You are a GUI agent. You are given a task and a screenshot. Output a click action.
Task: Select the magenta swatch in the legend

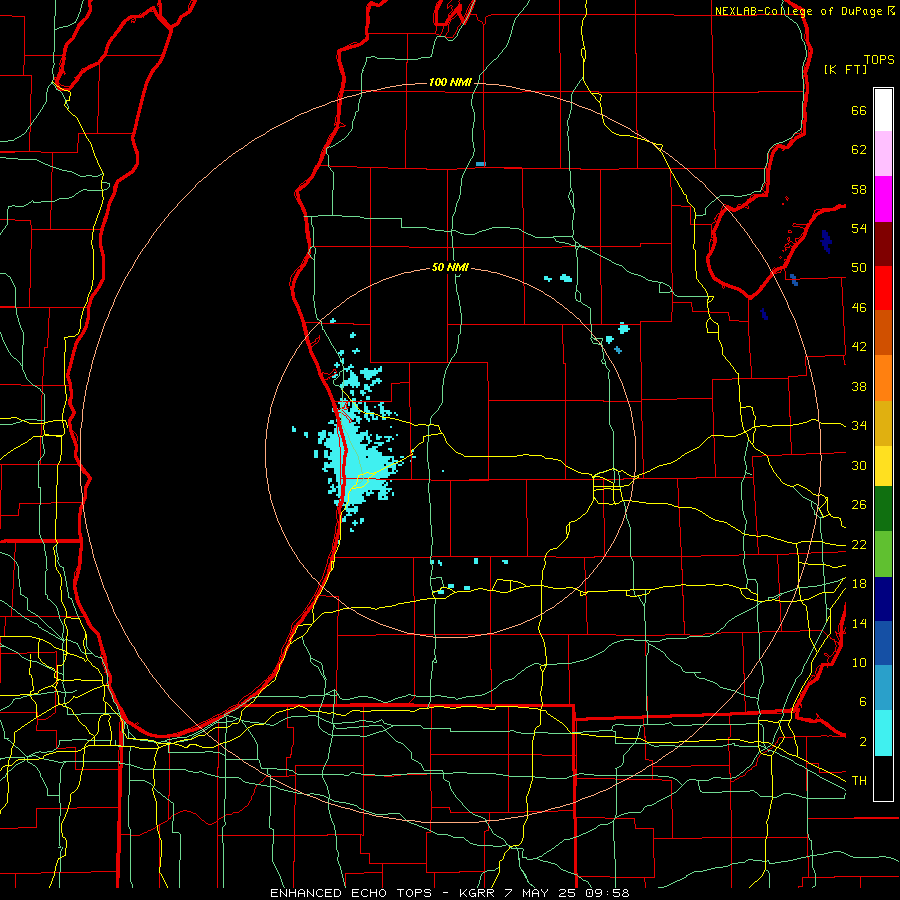point(883,199)
